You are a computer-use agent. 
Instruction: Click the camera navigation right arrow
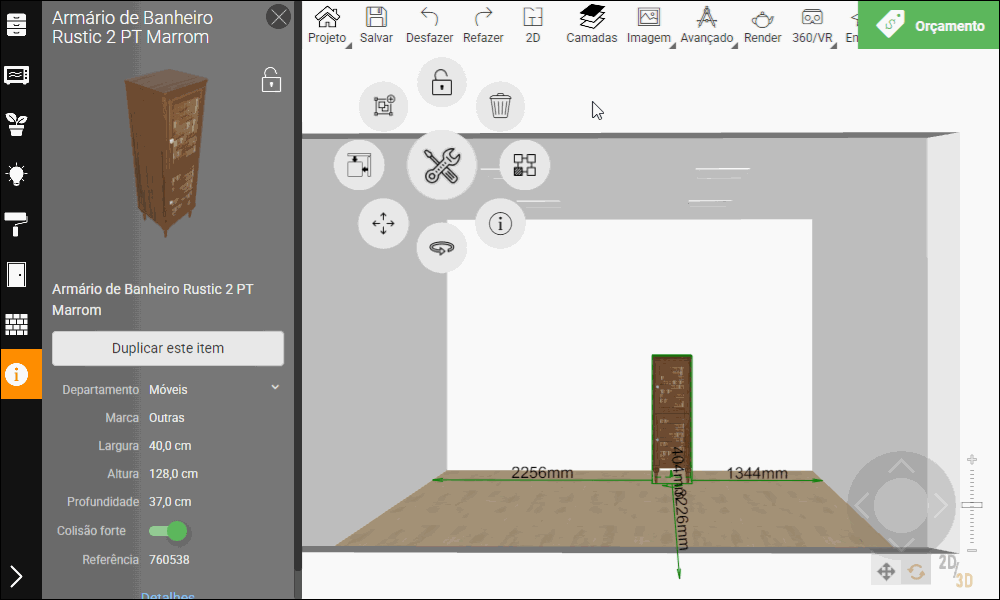tap(940, 505)
